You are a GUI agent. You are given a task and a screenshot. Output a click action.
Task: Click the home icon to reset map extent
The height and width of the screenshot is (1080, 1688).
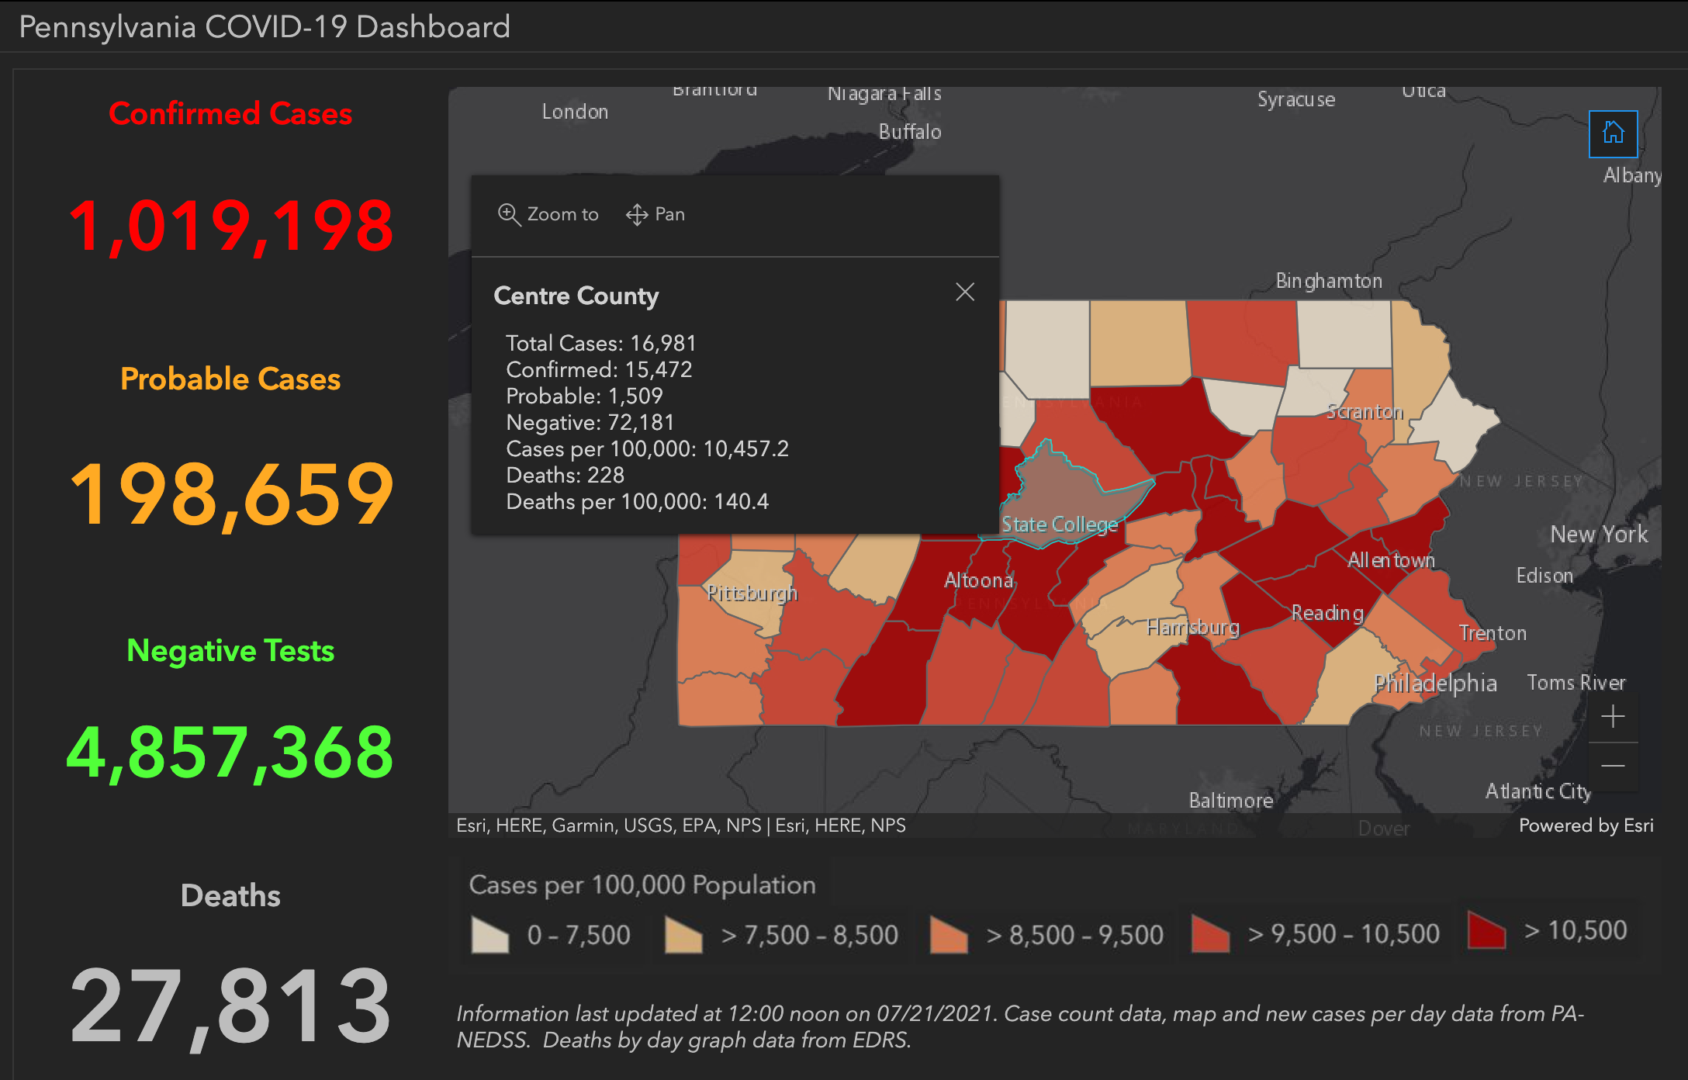click(1612, 133)
